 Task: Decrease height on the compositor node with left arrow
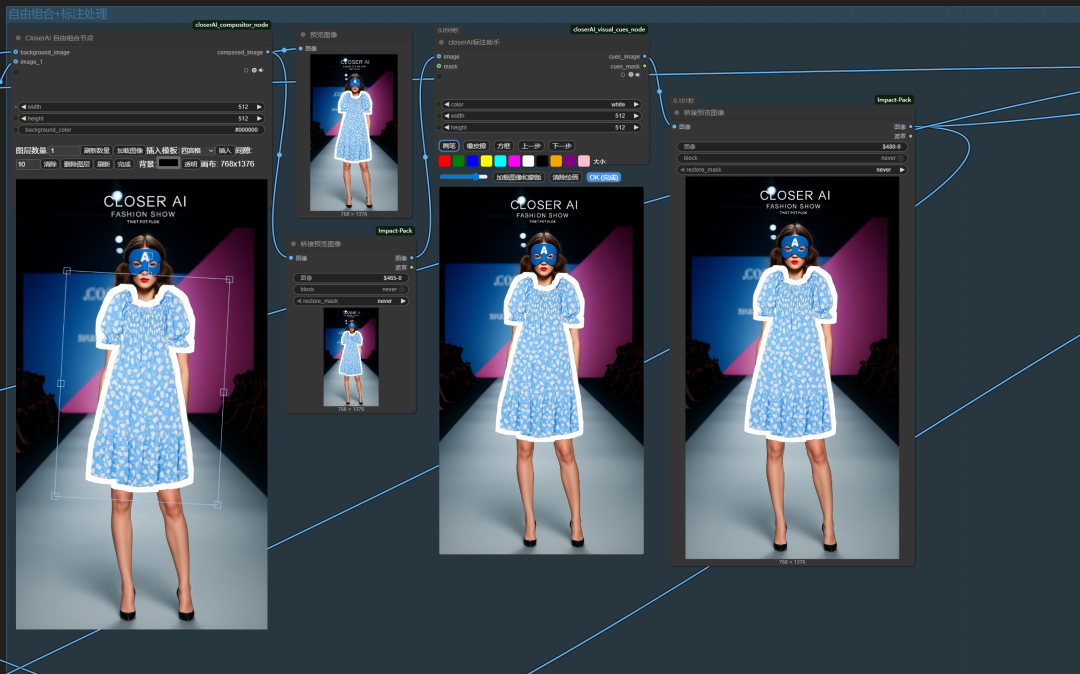click(x=23, y=118)
